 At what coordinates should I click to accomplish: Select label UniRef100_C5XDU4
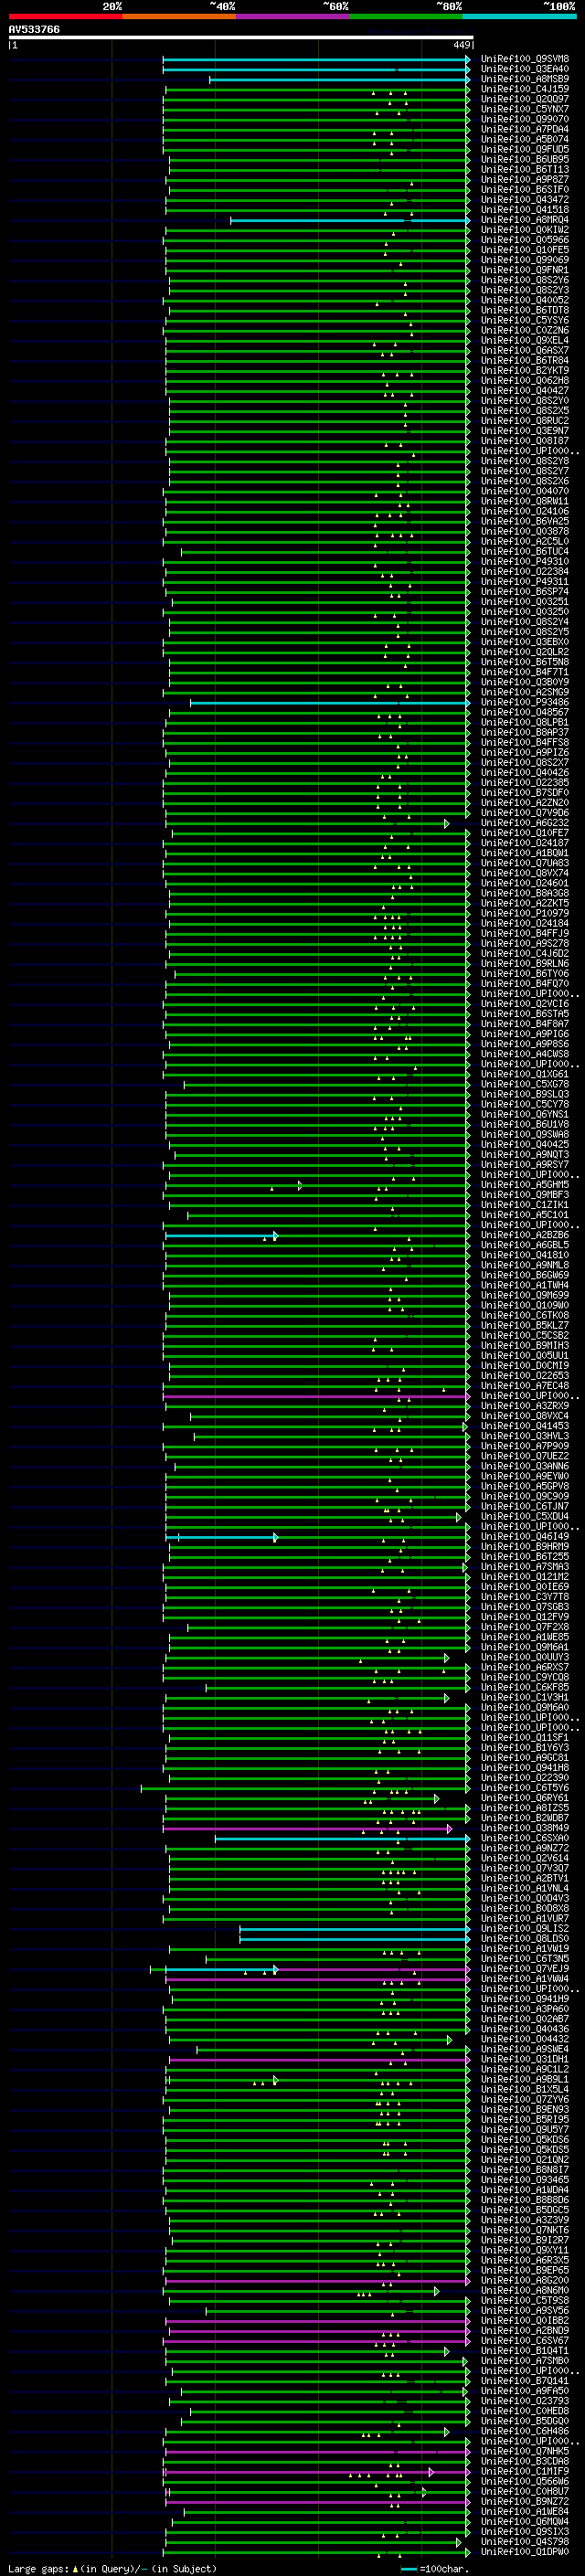click(x=524, y=1517)
